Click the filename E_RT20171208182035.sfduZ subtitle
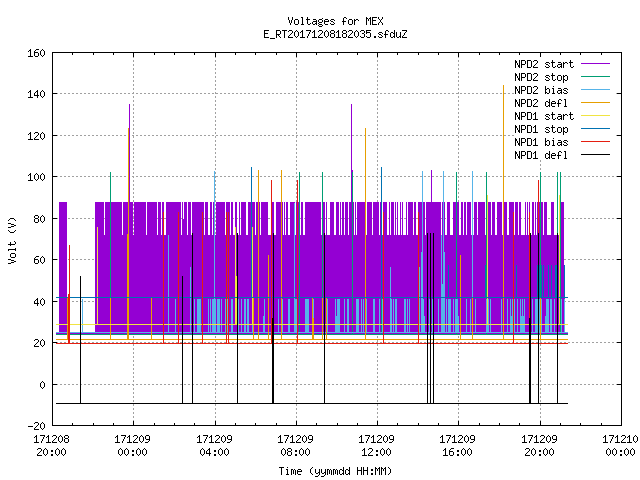Image resolution: width=640 pixels, height=480 pixels. [335, 34]
